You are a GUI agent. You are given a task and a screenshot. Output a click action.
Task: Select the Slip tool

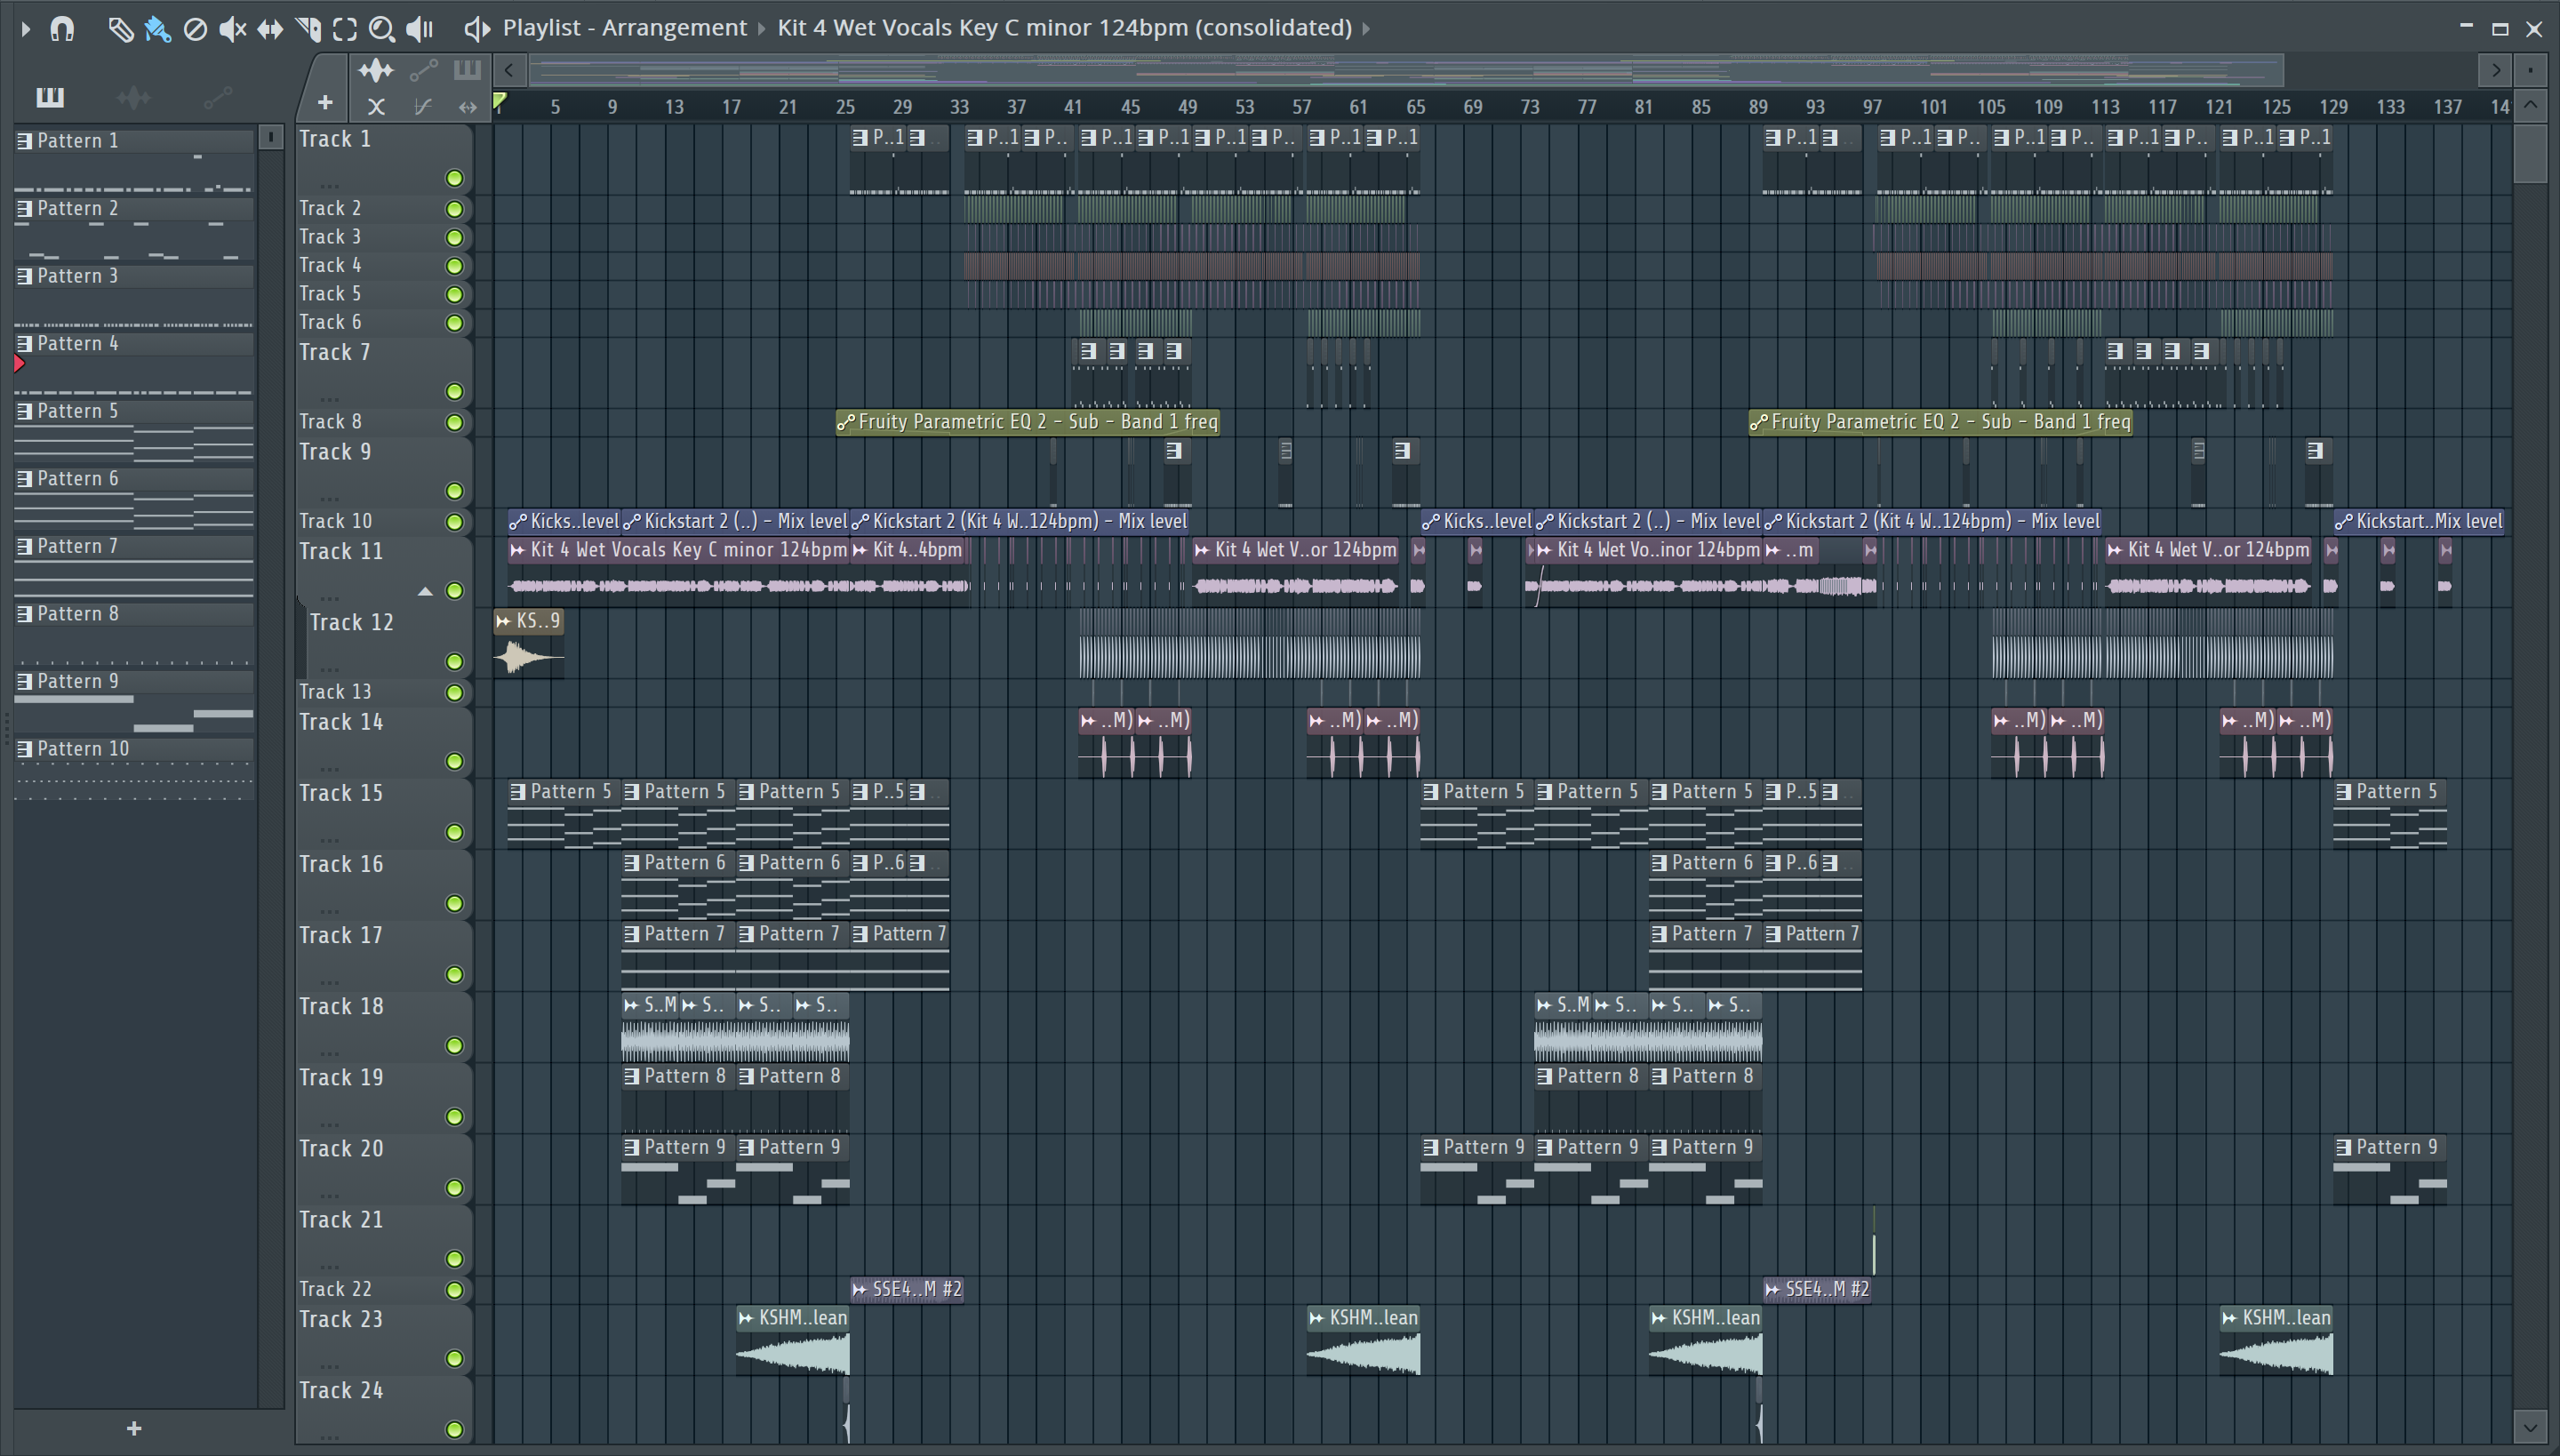click(x=270, y=29)
